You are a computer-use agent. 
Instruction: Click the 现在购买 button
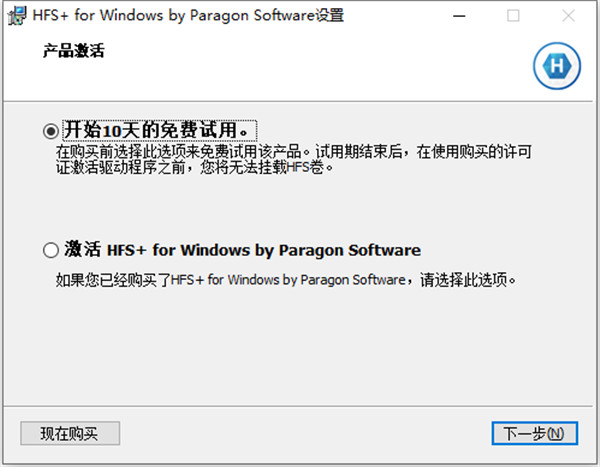[x=70, y=433]
